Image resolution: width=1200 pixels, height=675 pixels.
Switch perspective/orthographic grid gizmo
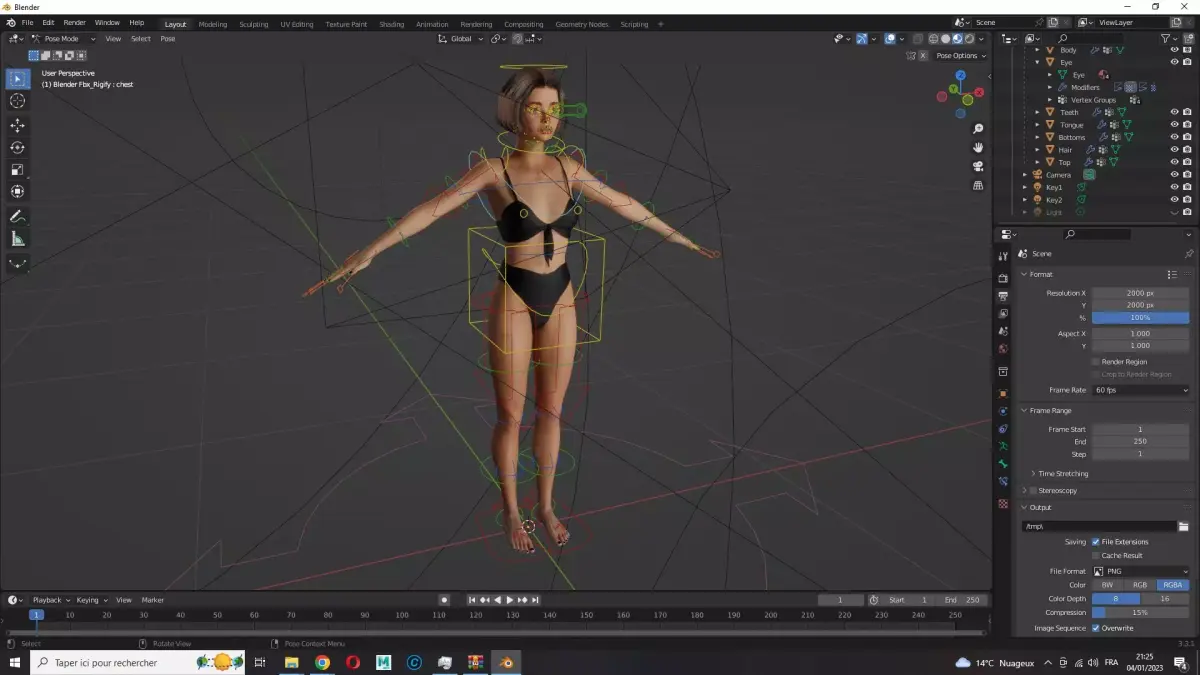pos(978,185)
